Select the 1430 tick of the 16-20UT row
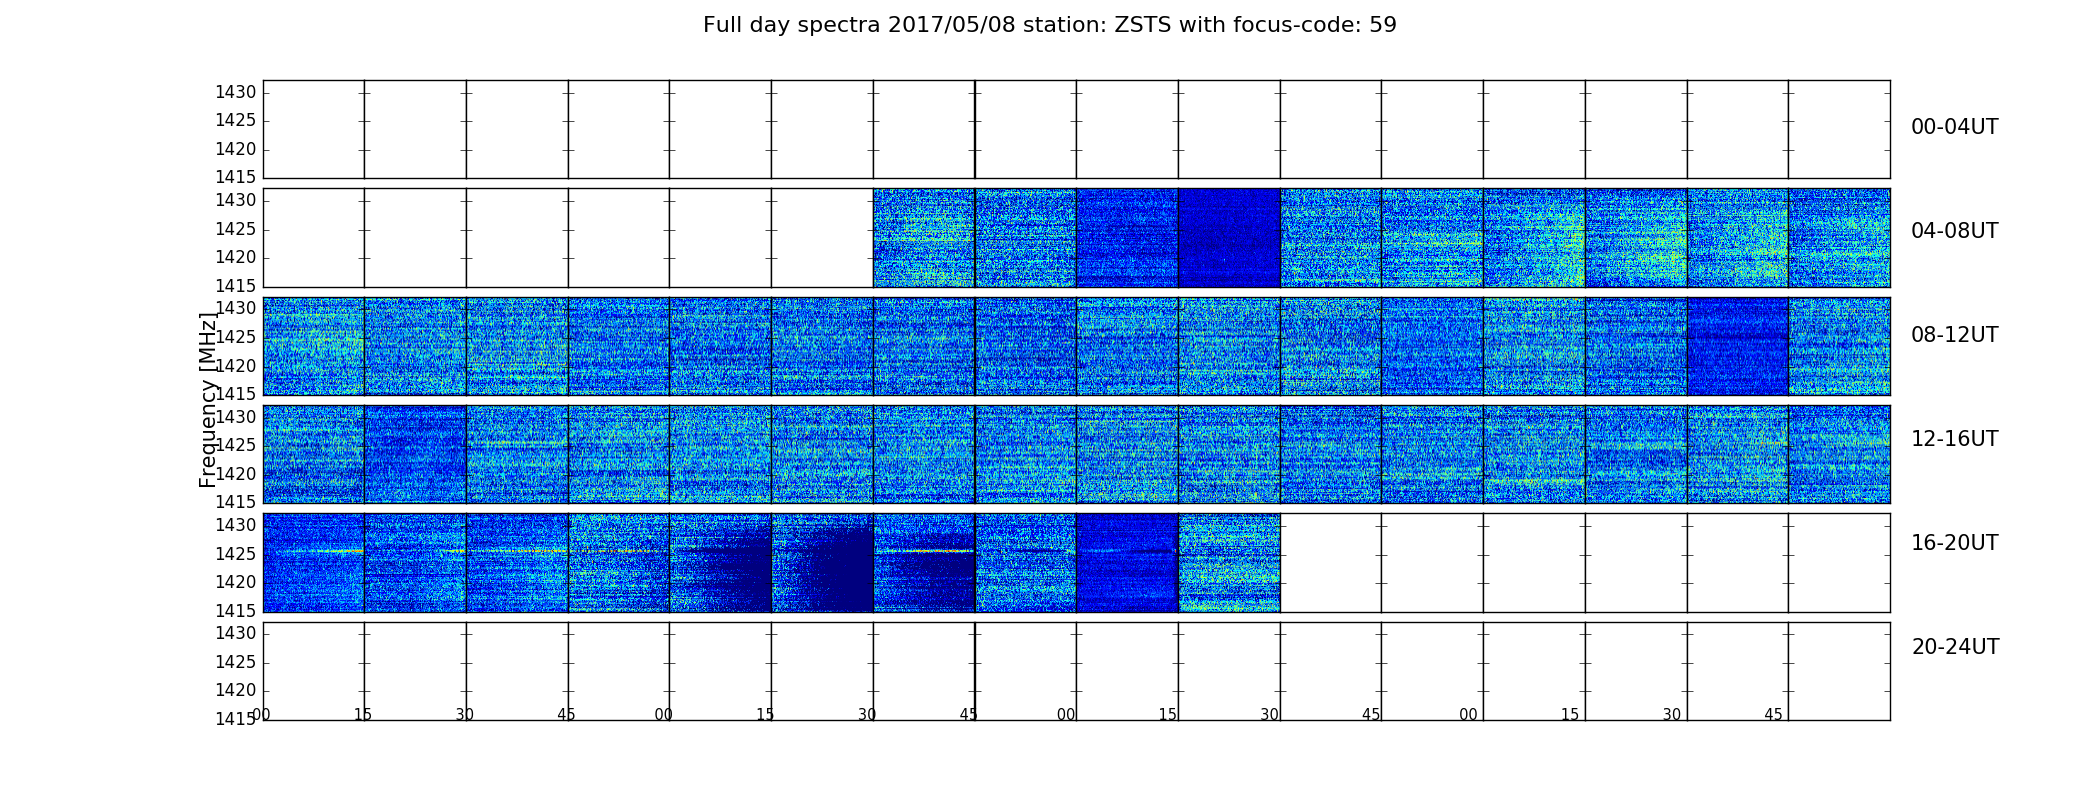The image size is (2100, 800). 236,526
